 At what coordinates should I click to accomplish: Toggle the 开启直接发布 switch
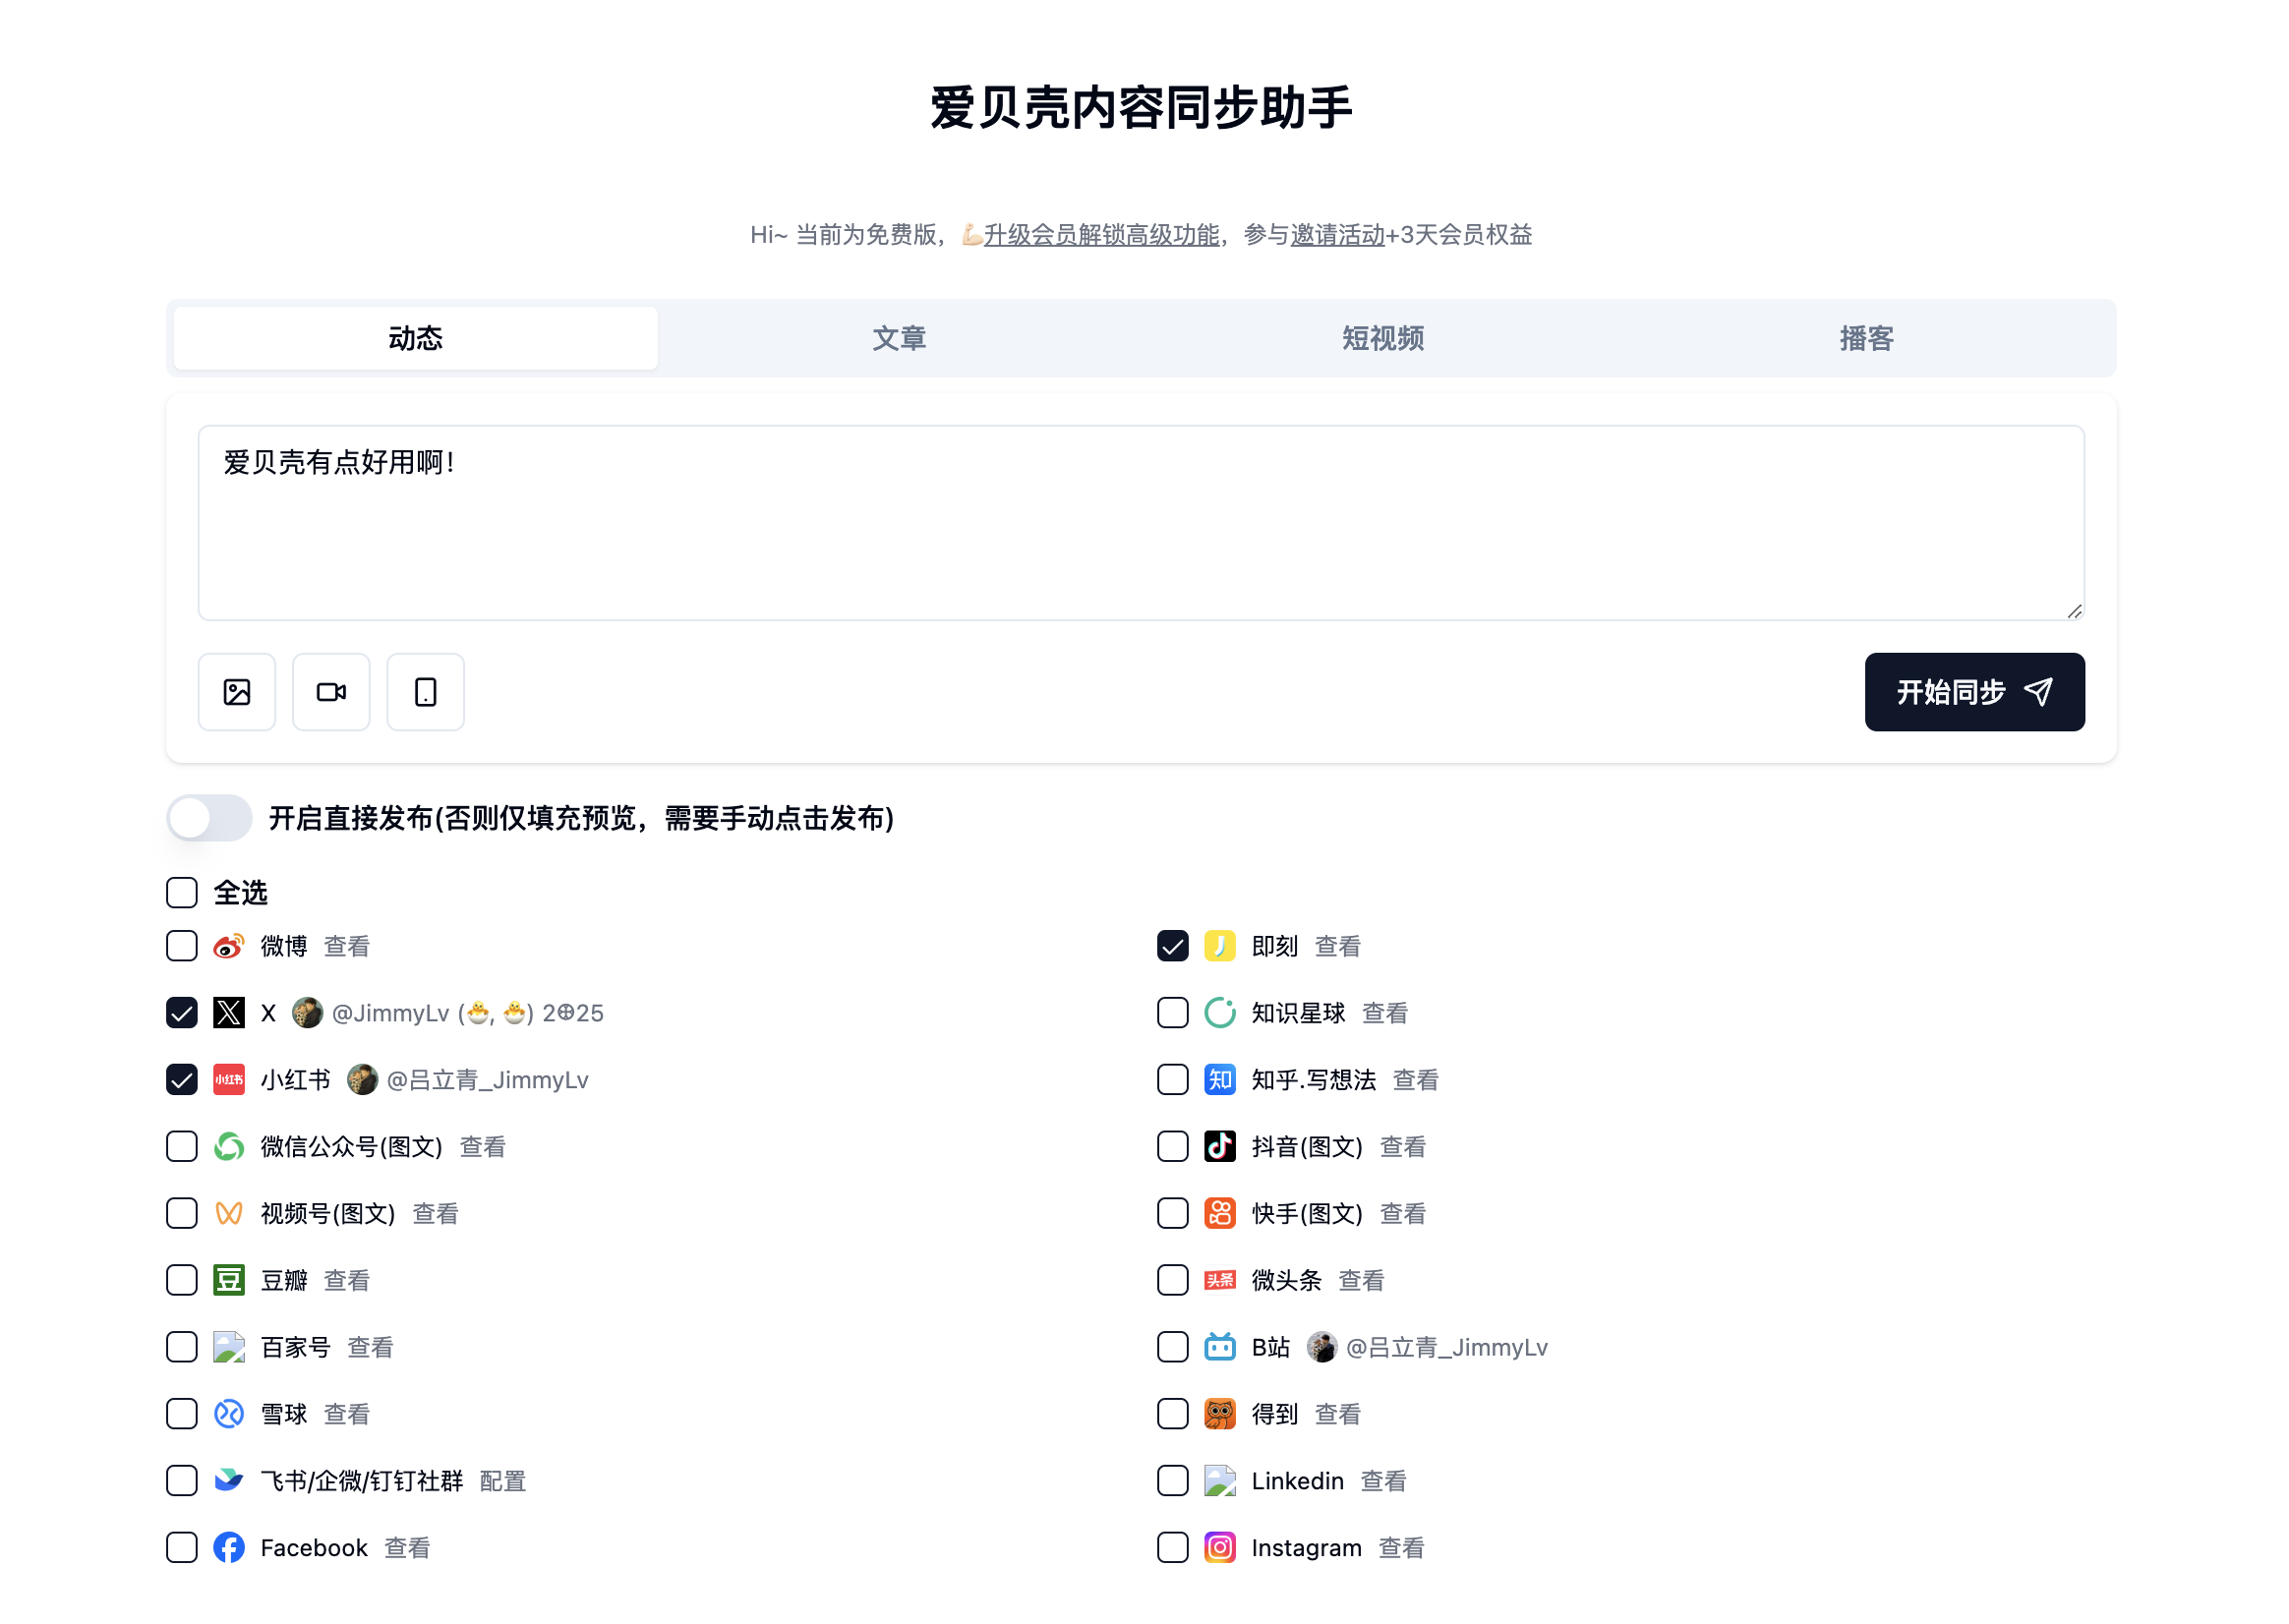coord(209,819)
